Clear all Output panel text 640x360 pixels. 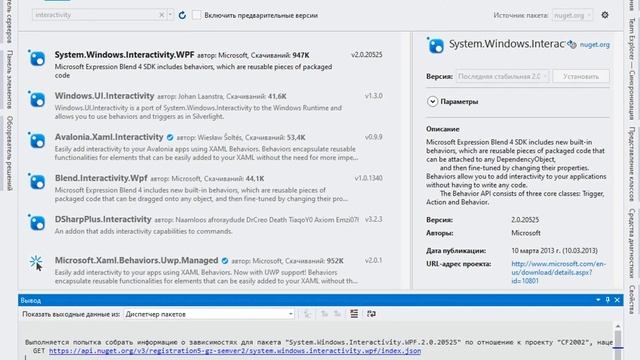354,314
